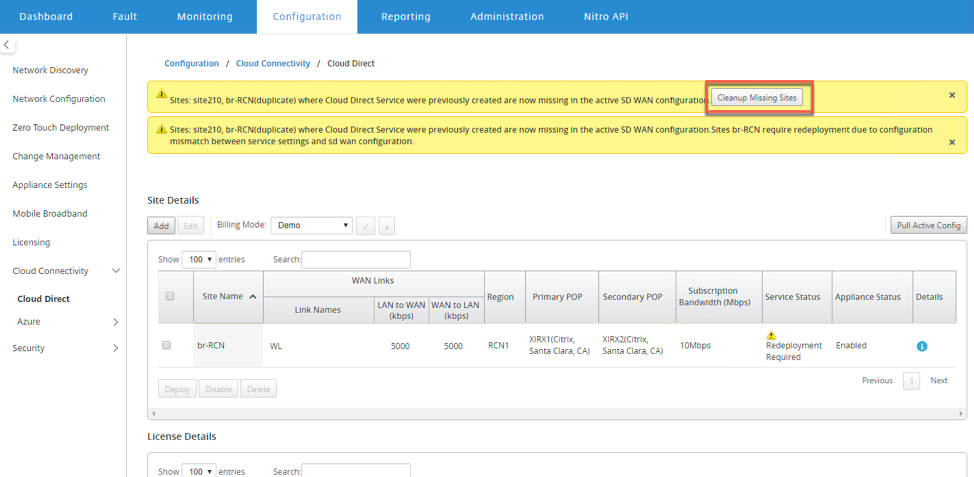974x477 pixels.
Task: Dismiss the first yellow warning banner
Action: tap(952, 95)
